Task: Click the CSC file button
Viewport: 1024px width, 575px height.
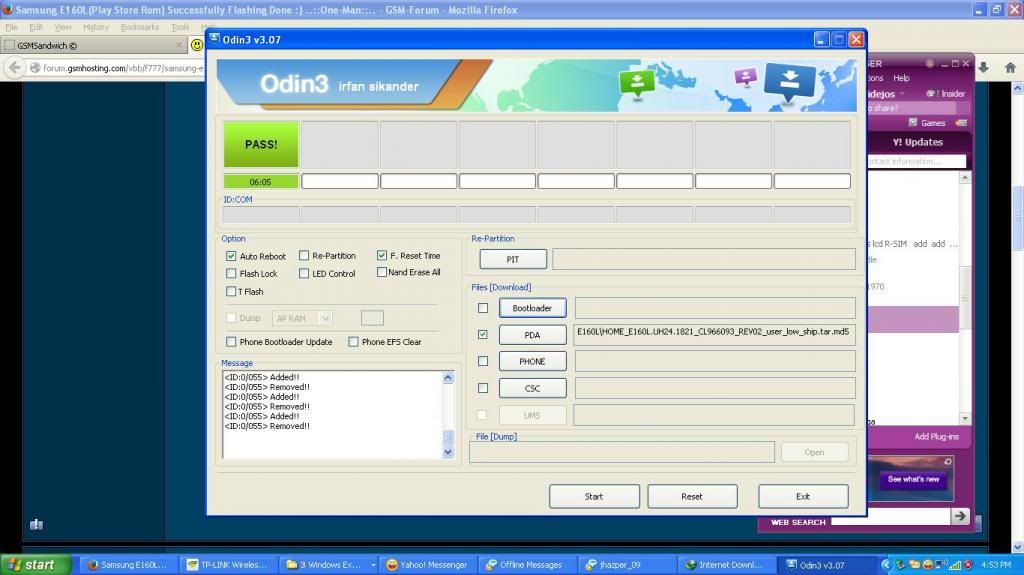Action: tap(532, 388)
